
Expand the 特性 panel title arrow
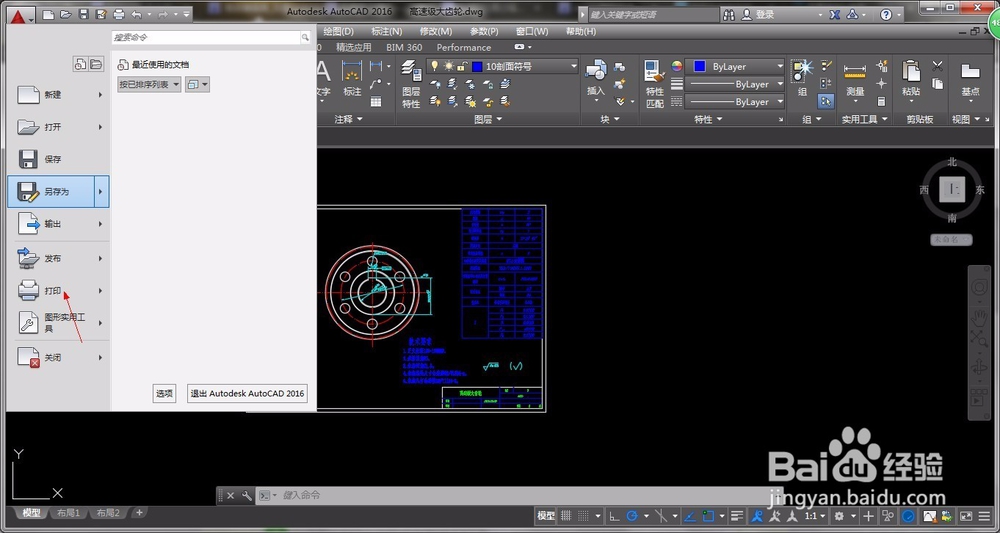(719, 119)
